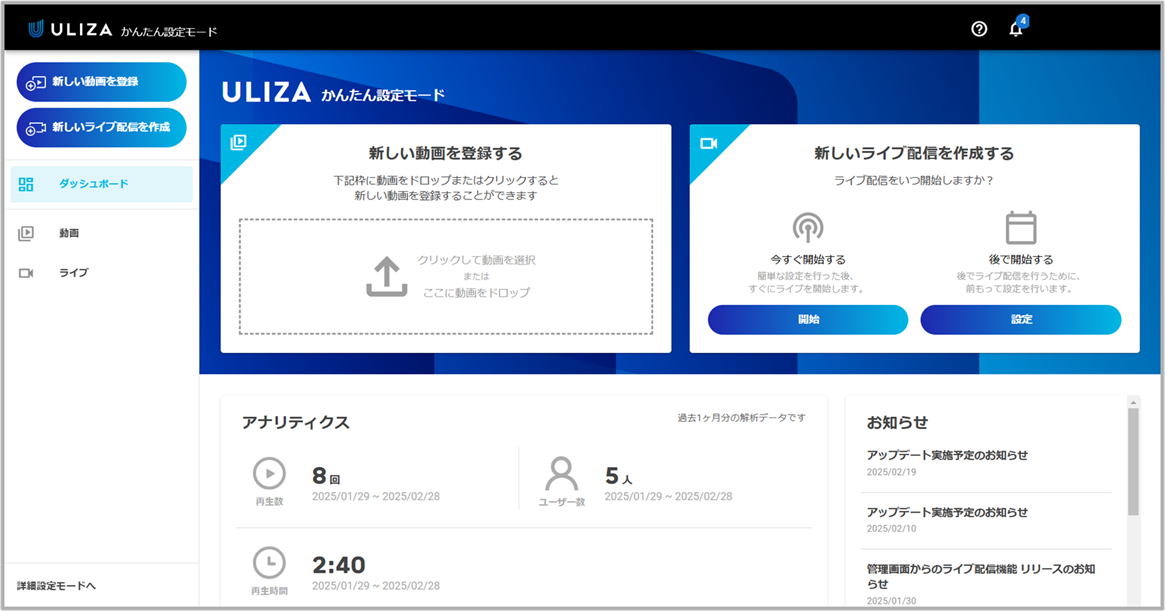
Task: Click the 2:40 playback time value
Action: point(339,565)
